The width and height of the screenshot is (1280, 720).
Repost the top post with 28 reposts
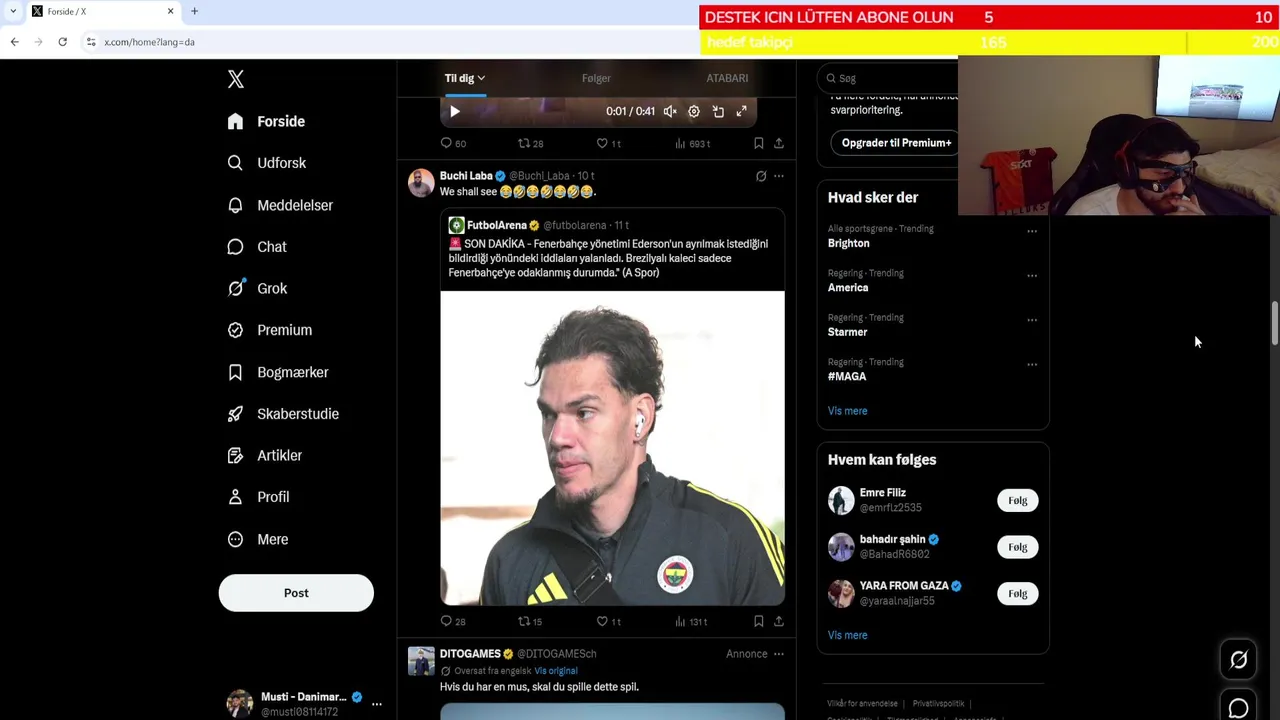coord(530,143)
